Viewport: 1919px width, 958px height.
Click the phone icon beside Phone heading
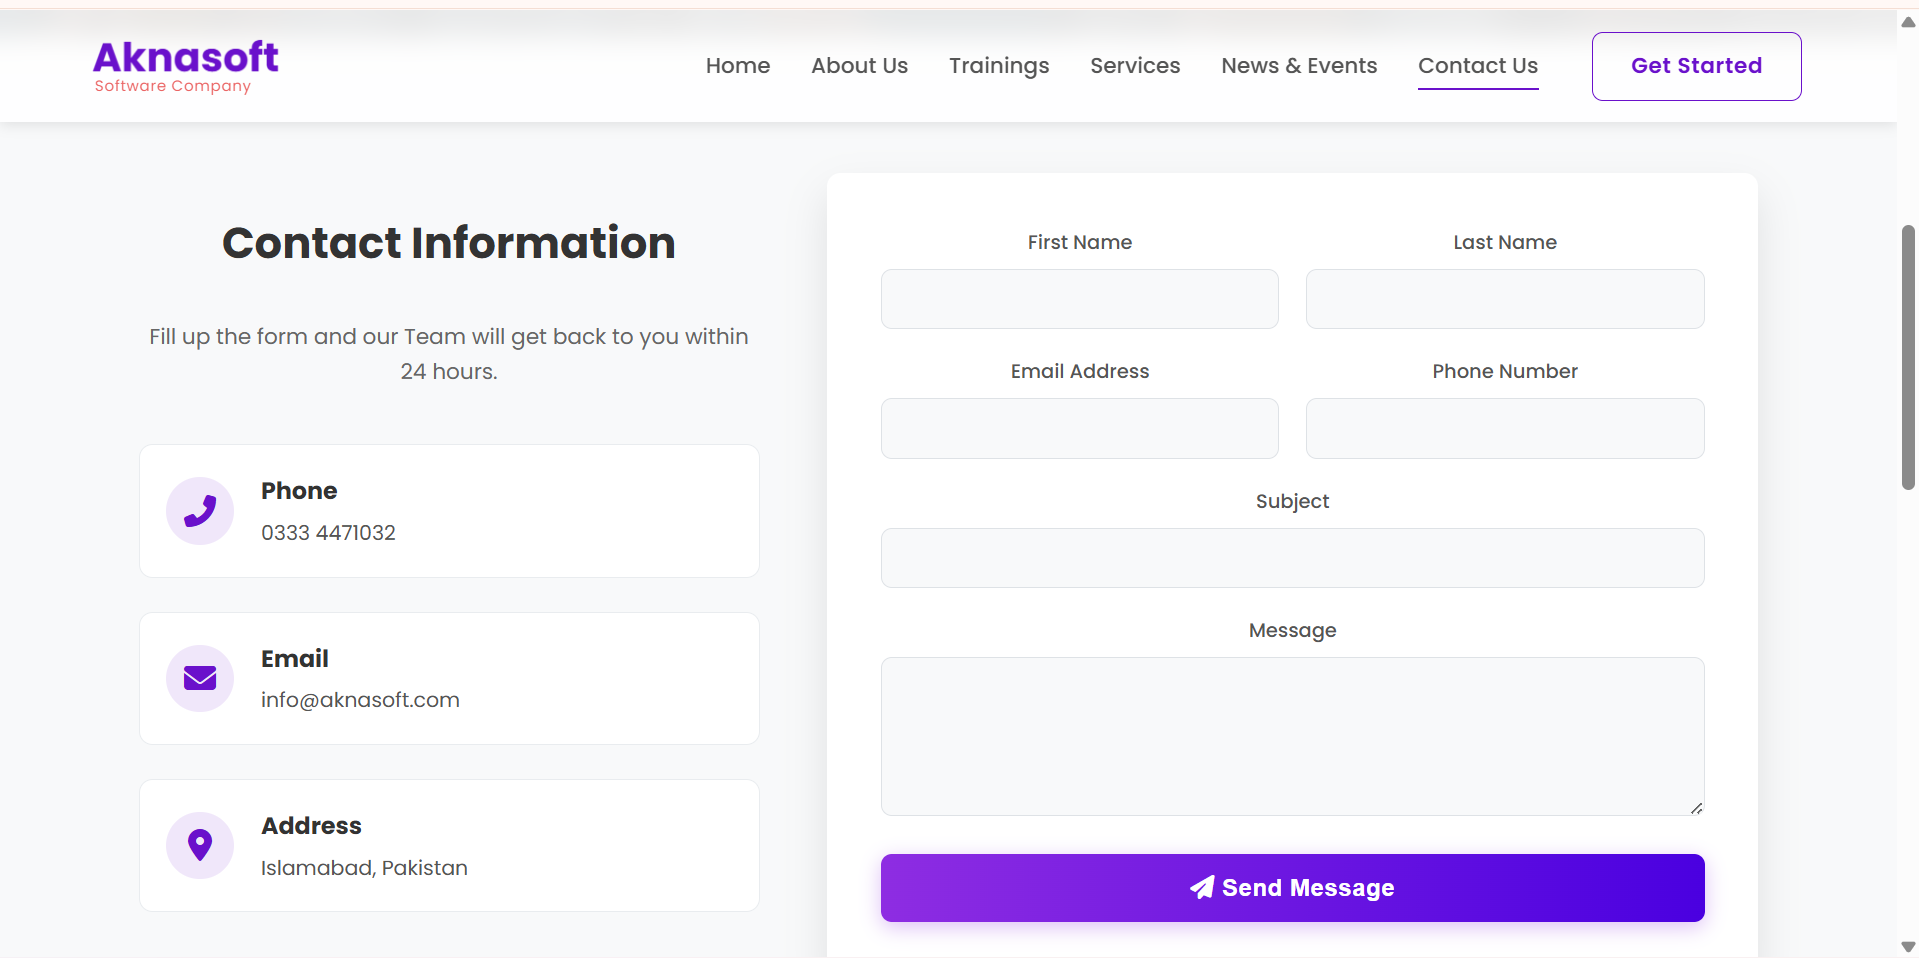click(x=199, y=511)
